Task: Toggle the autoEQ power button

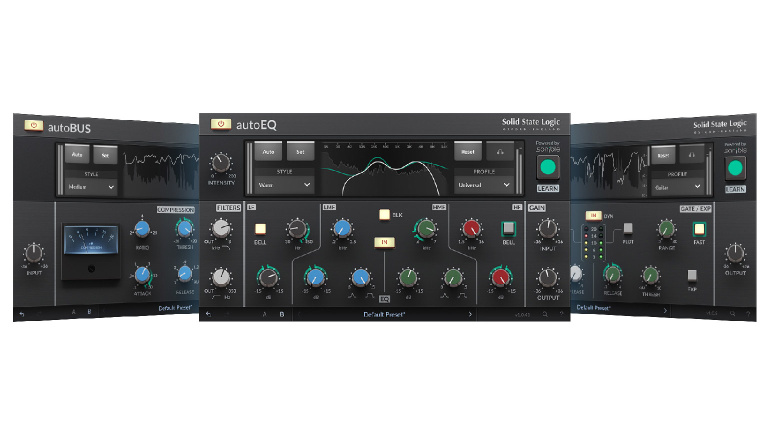Action: (219, 125)
